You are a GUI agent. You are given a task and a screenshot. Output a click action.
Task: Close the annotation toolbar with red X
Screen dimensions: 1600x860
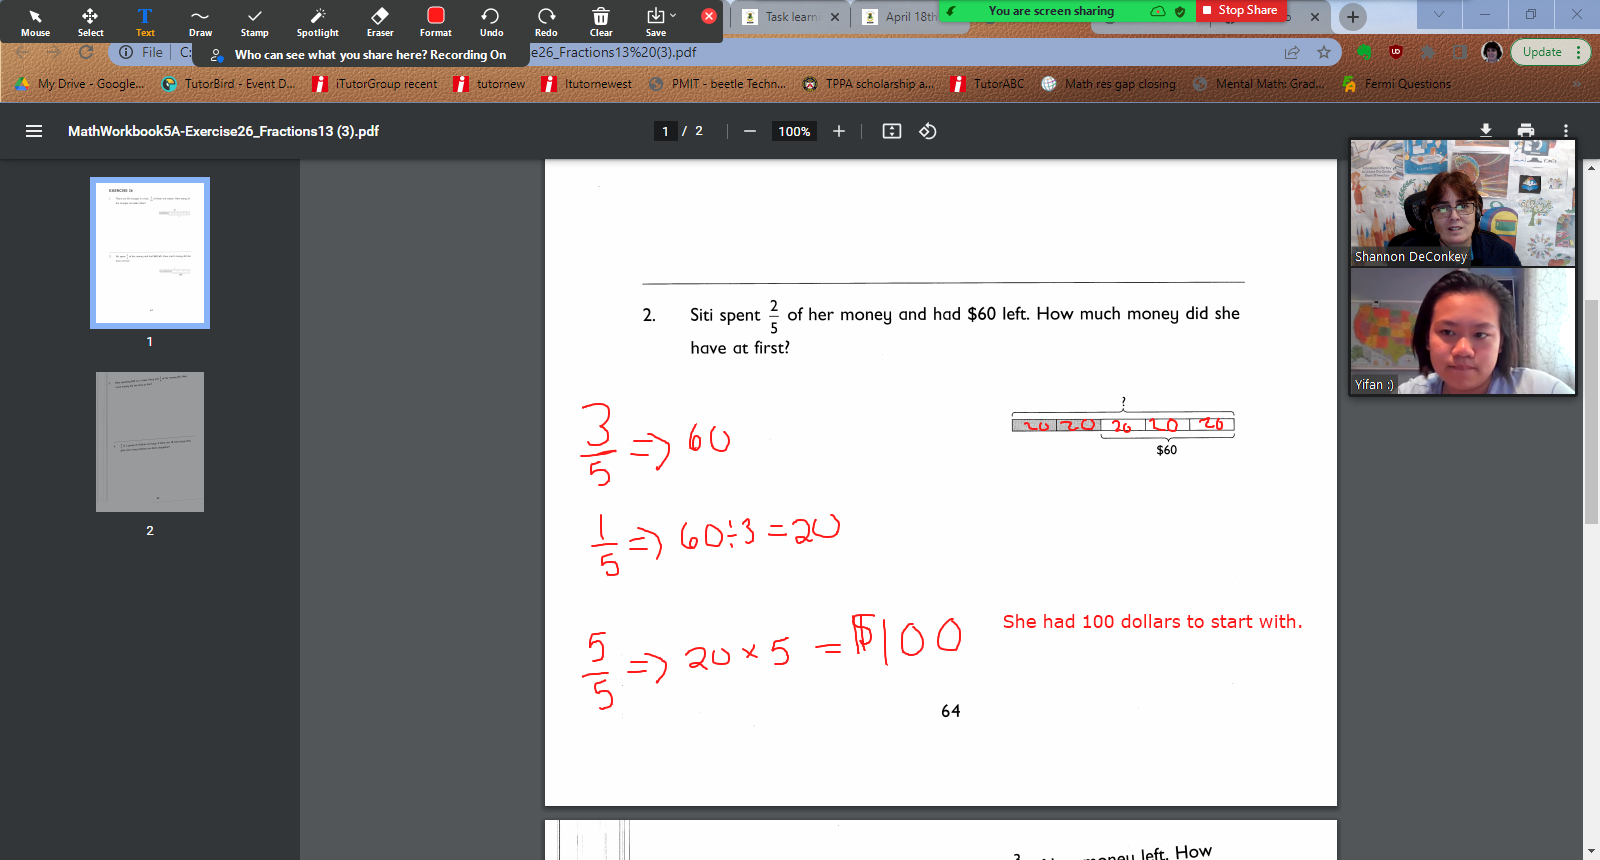pyautogui.click(x=709, y=16)
